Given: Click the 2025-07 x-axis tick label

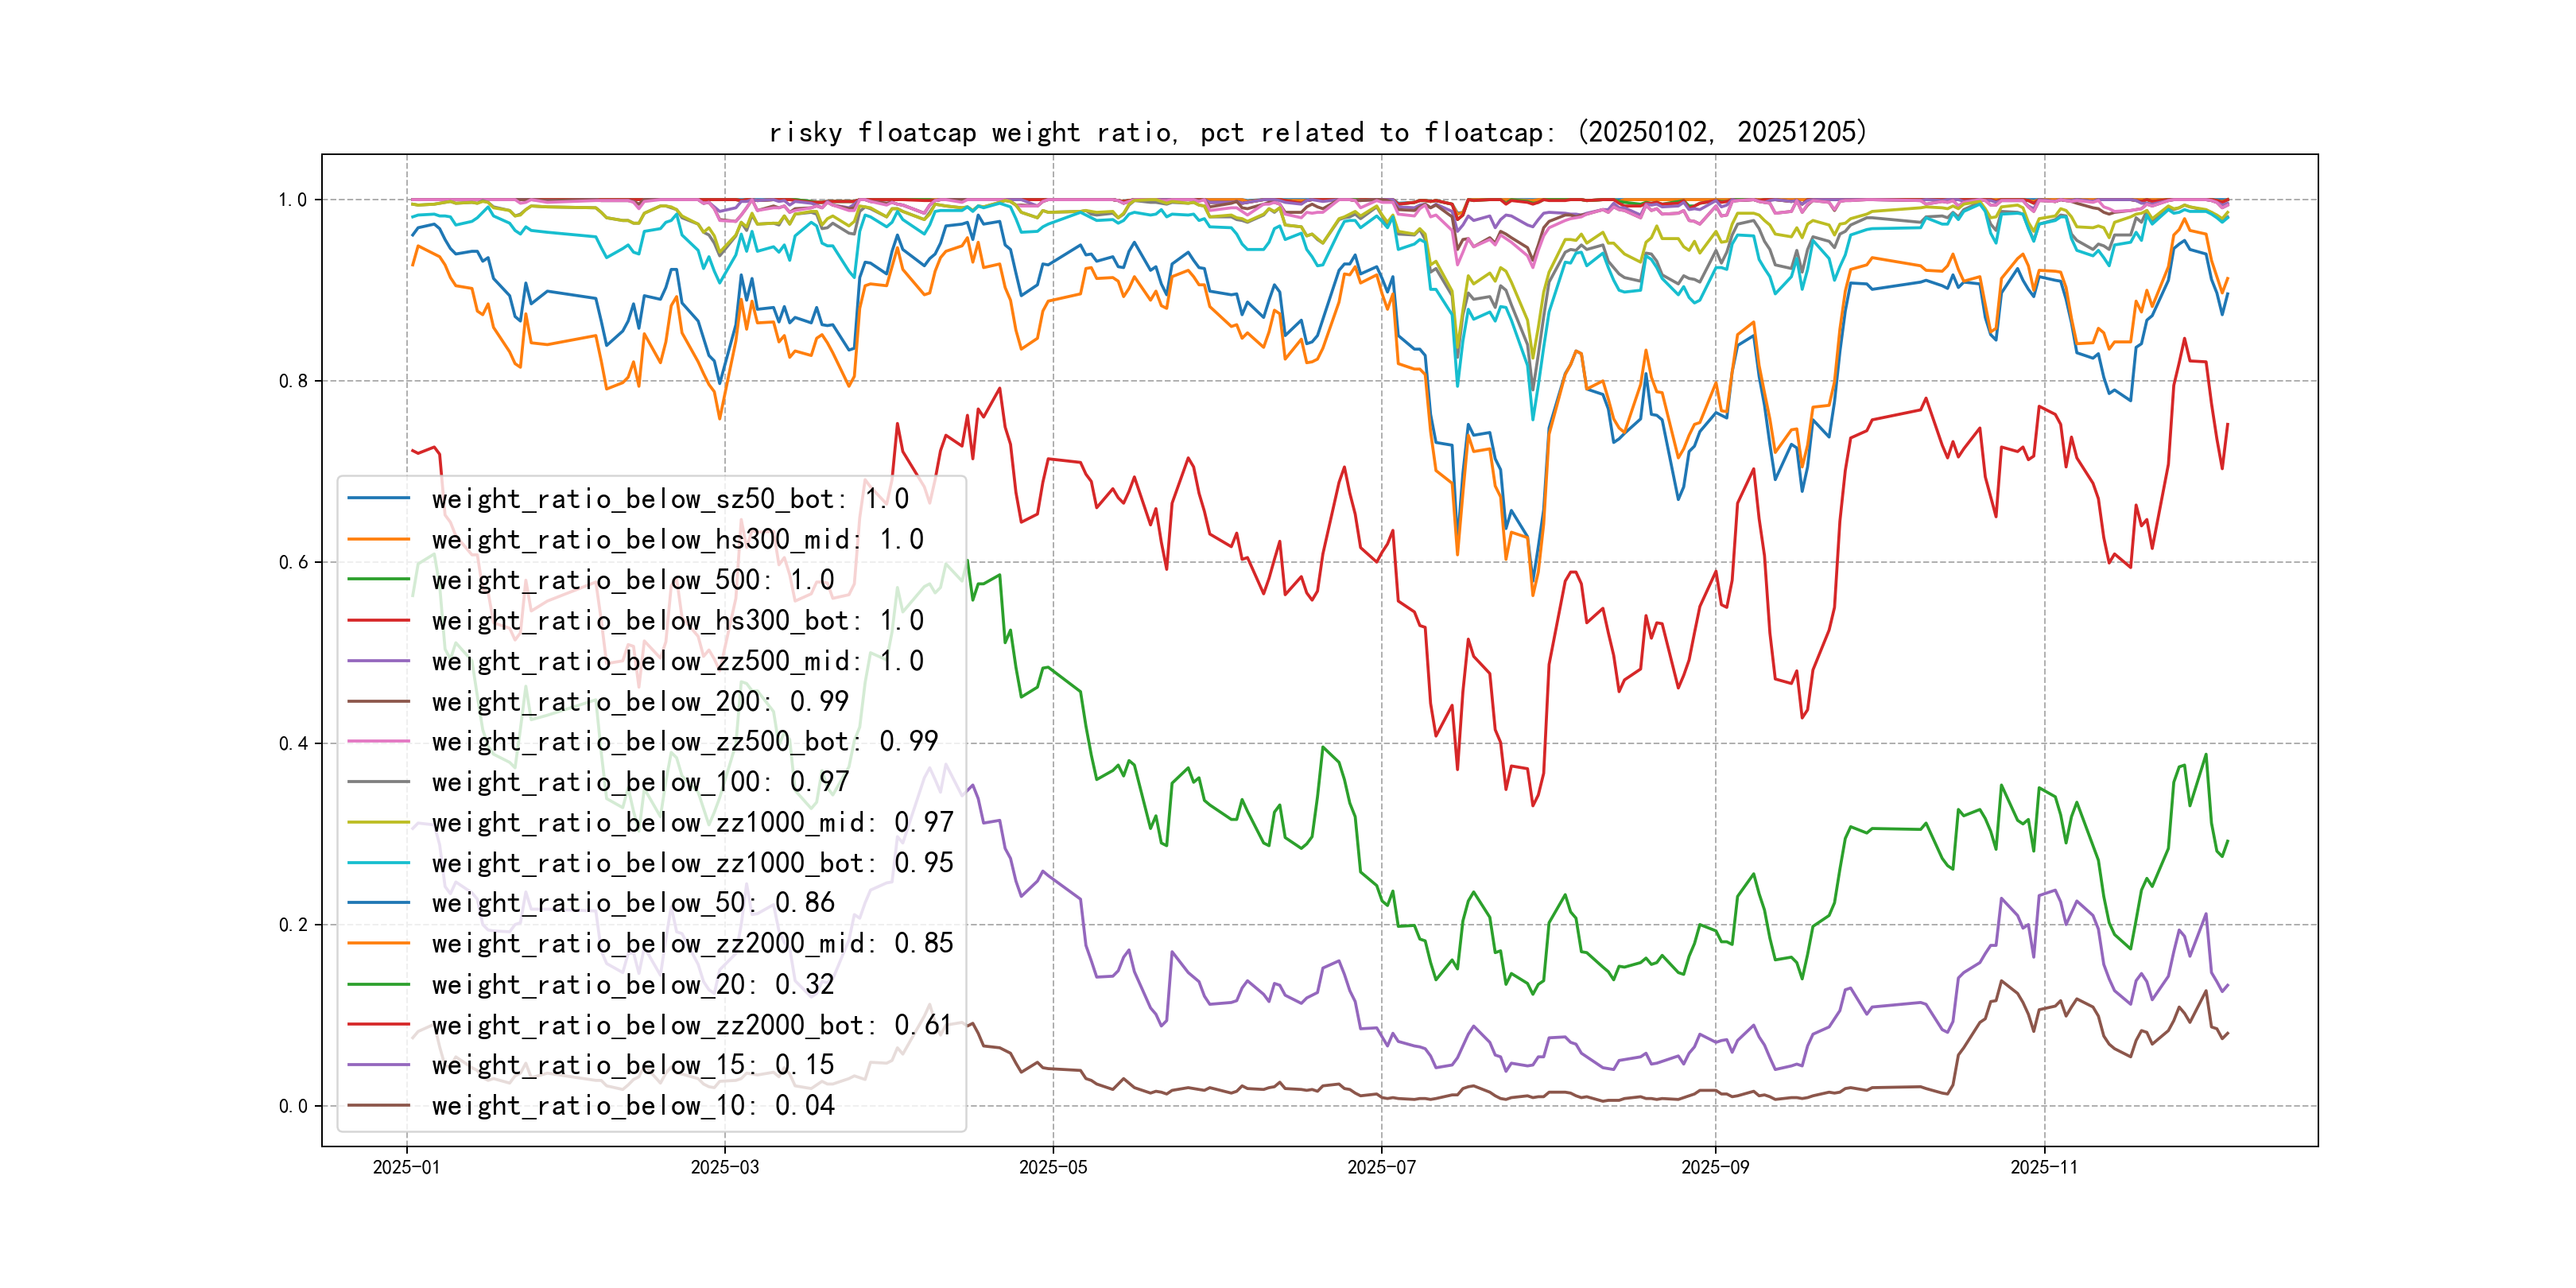Looking at the screenshot, I should pos(1381,1168).
